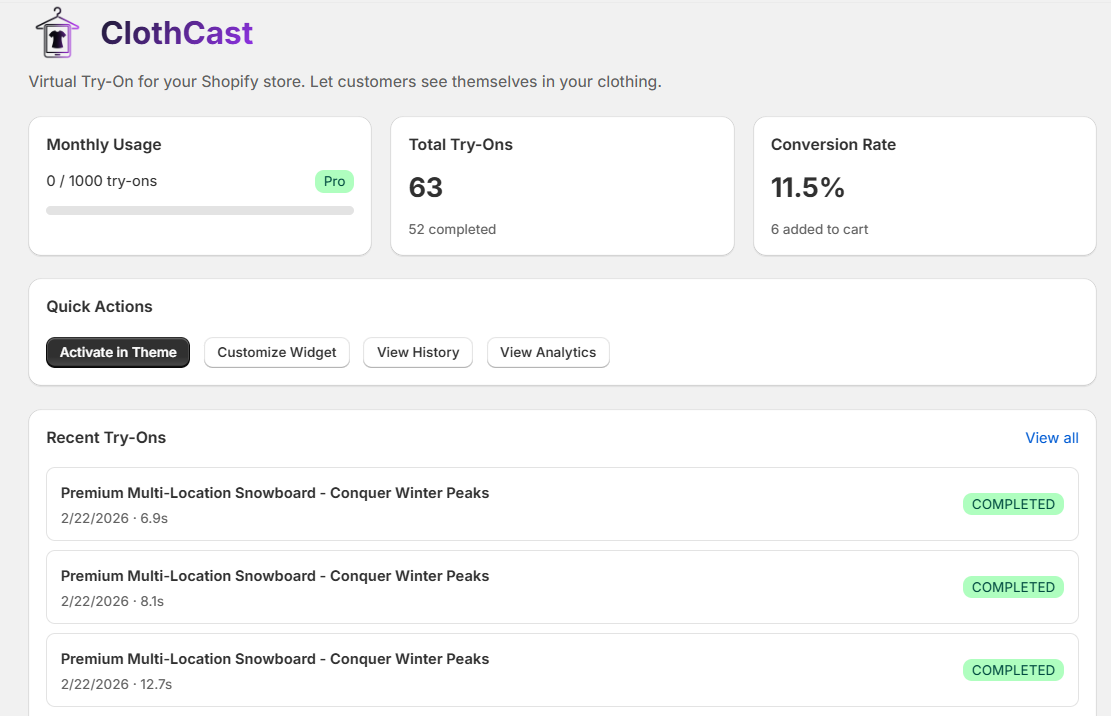Click the monthly usage progress bar

[199, 210]
